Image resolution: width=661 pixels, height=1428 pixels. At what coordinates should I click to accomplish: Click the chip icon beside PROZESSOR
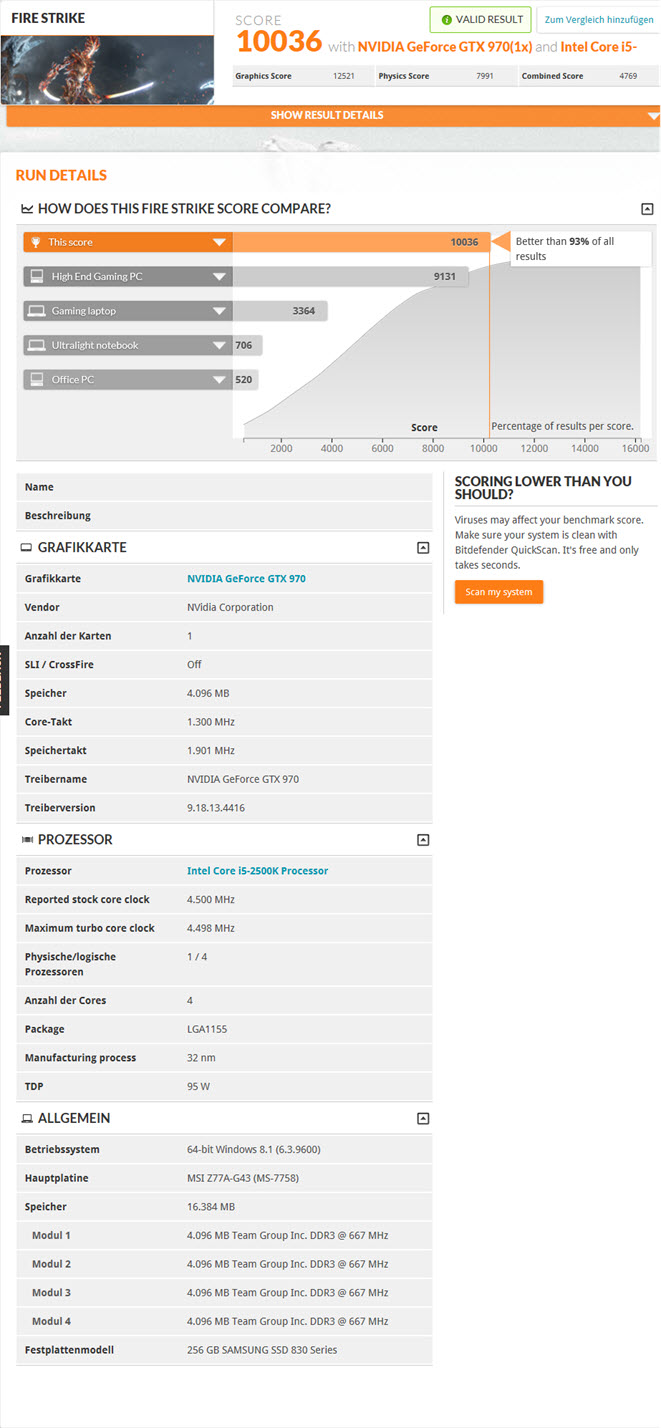[x=27, y=840]
